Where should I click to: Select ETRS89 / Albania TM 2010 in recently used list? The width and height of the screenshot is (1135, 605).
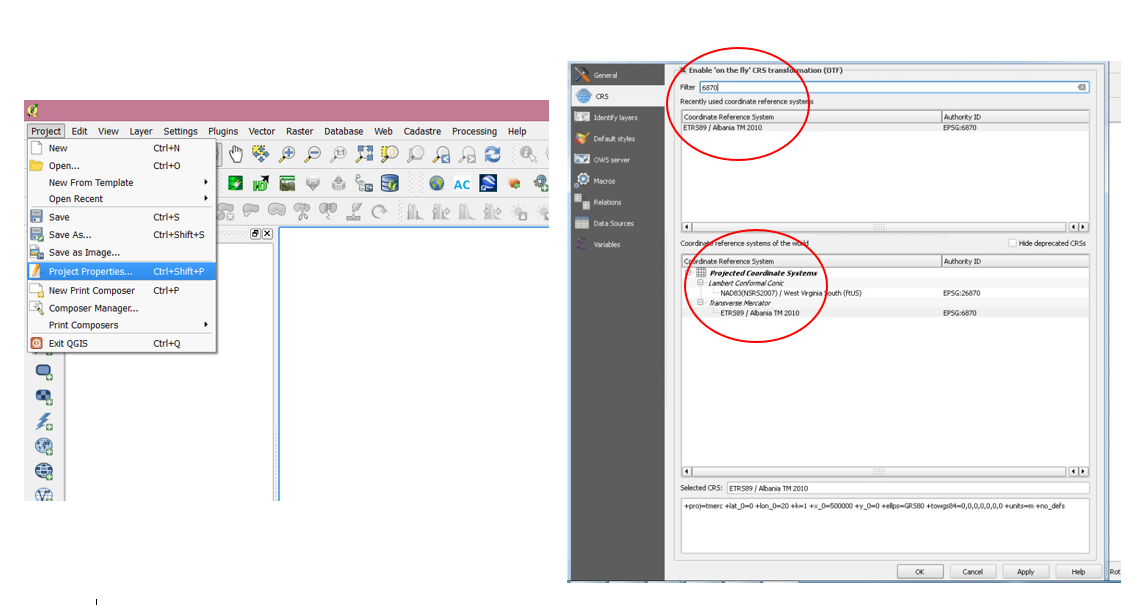point(885,127)
